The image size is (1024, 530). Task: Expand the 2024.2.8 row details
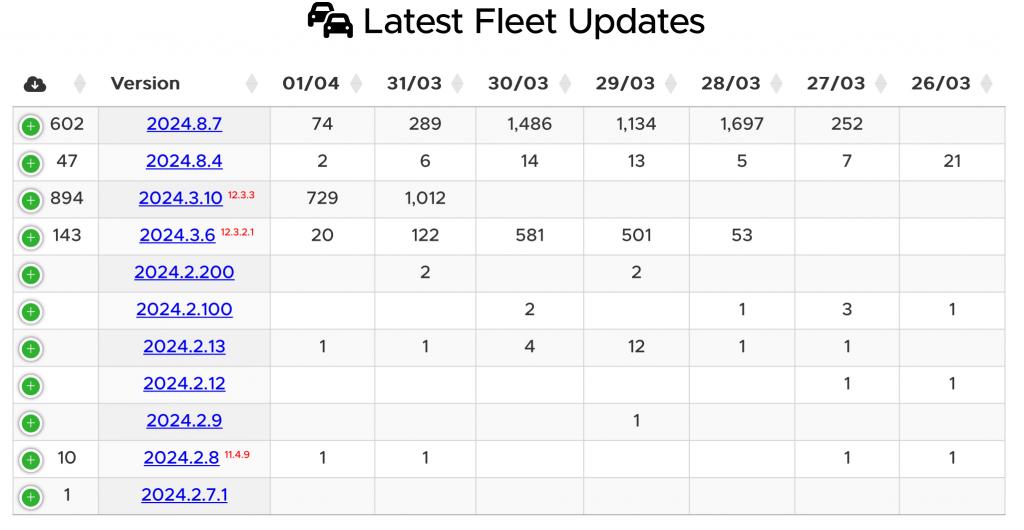click(31, 460)
